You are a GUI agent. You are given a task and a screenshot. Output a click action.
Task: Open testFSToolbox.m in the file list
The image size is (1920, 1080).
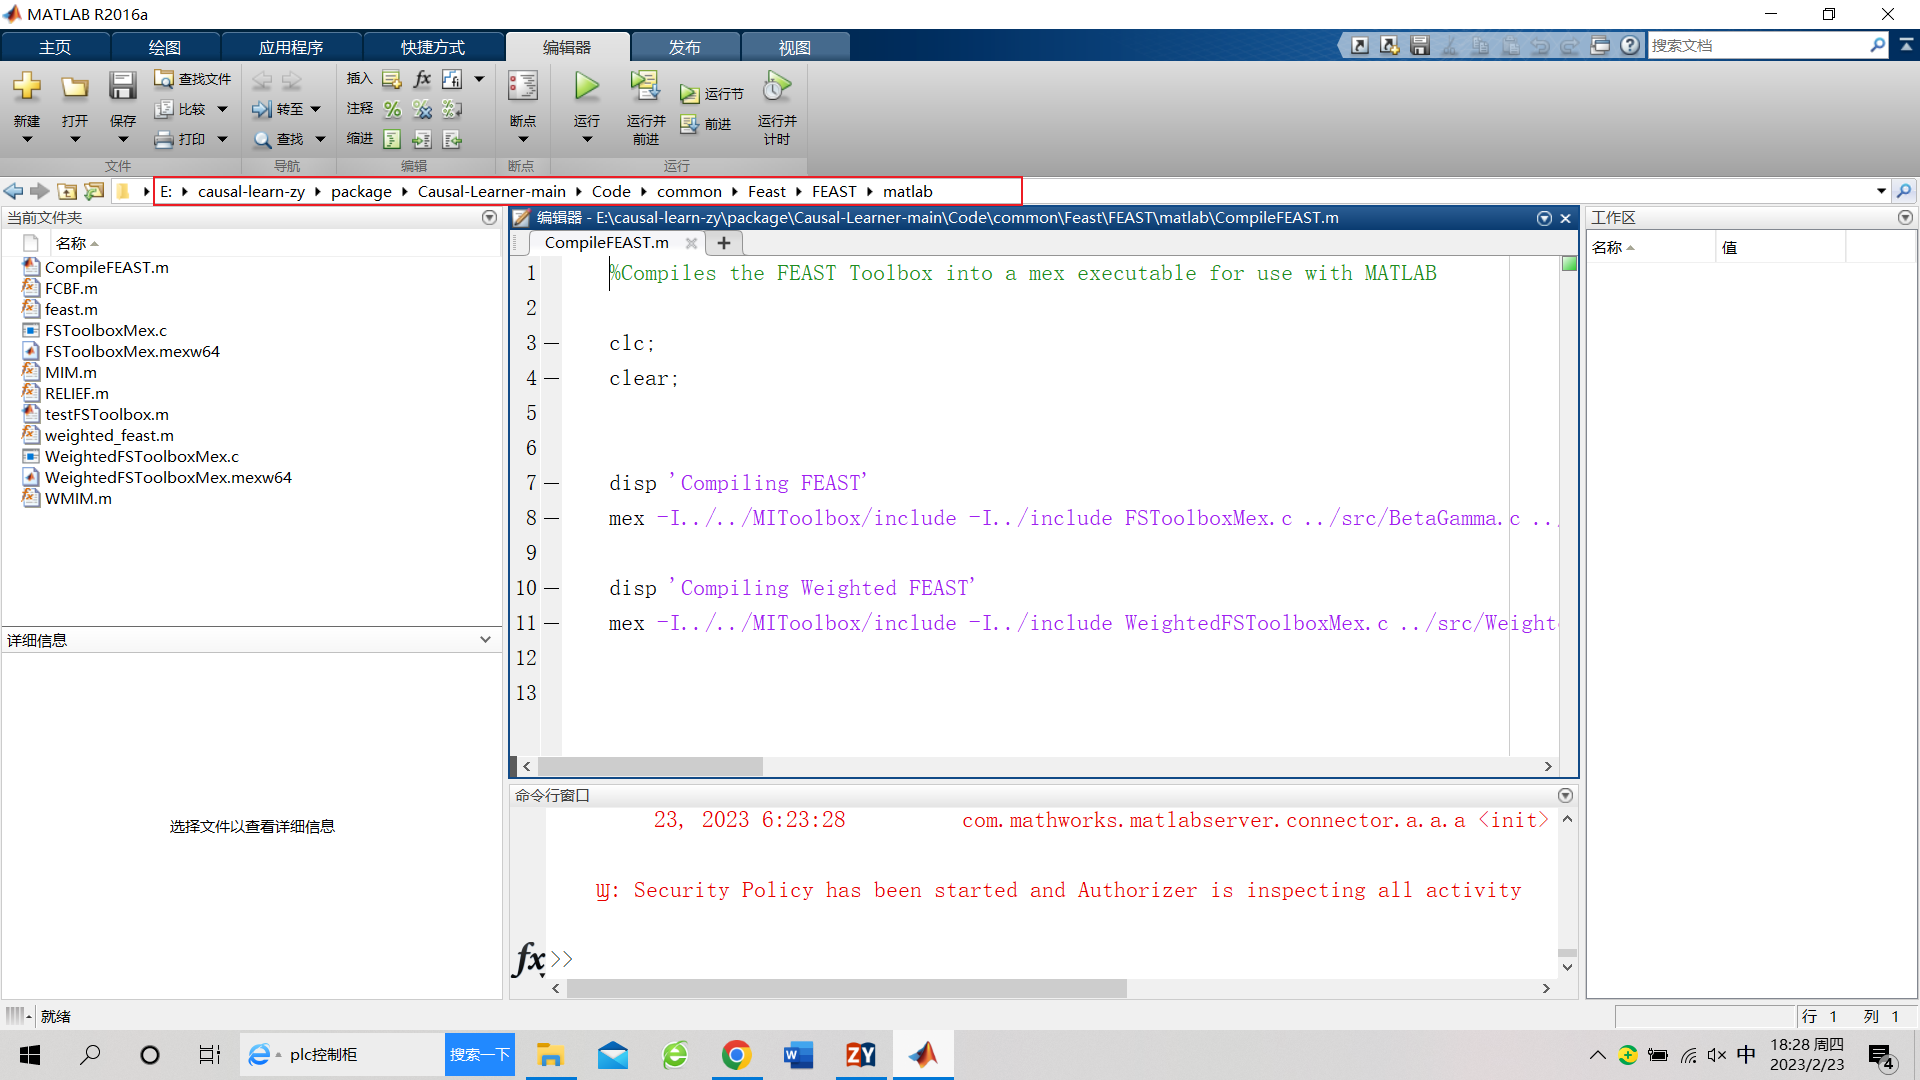(x=106, y=414)
